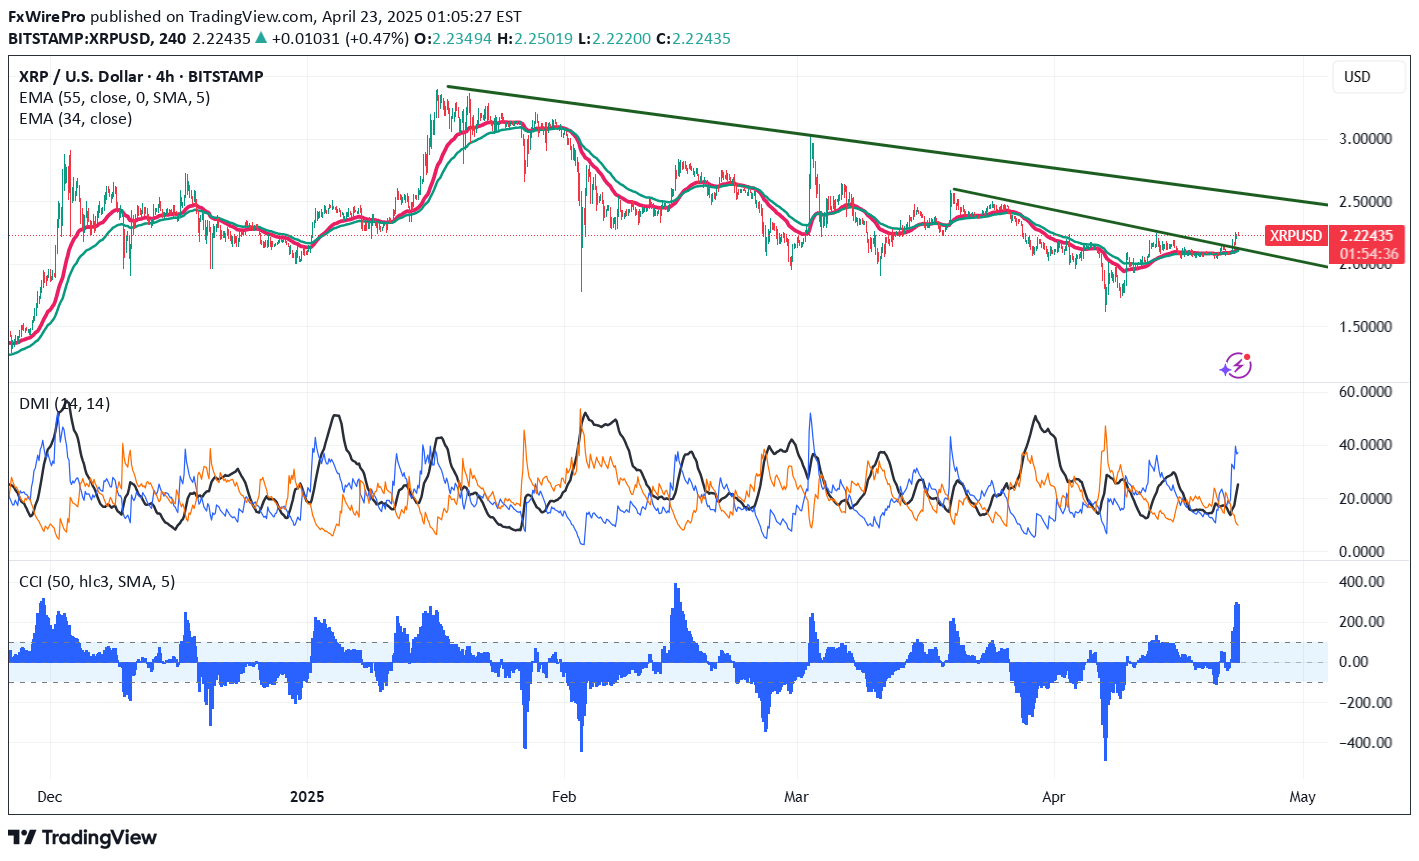Click the FxWirePro author name
The image size is (1419, 861).
coord(47,16)
